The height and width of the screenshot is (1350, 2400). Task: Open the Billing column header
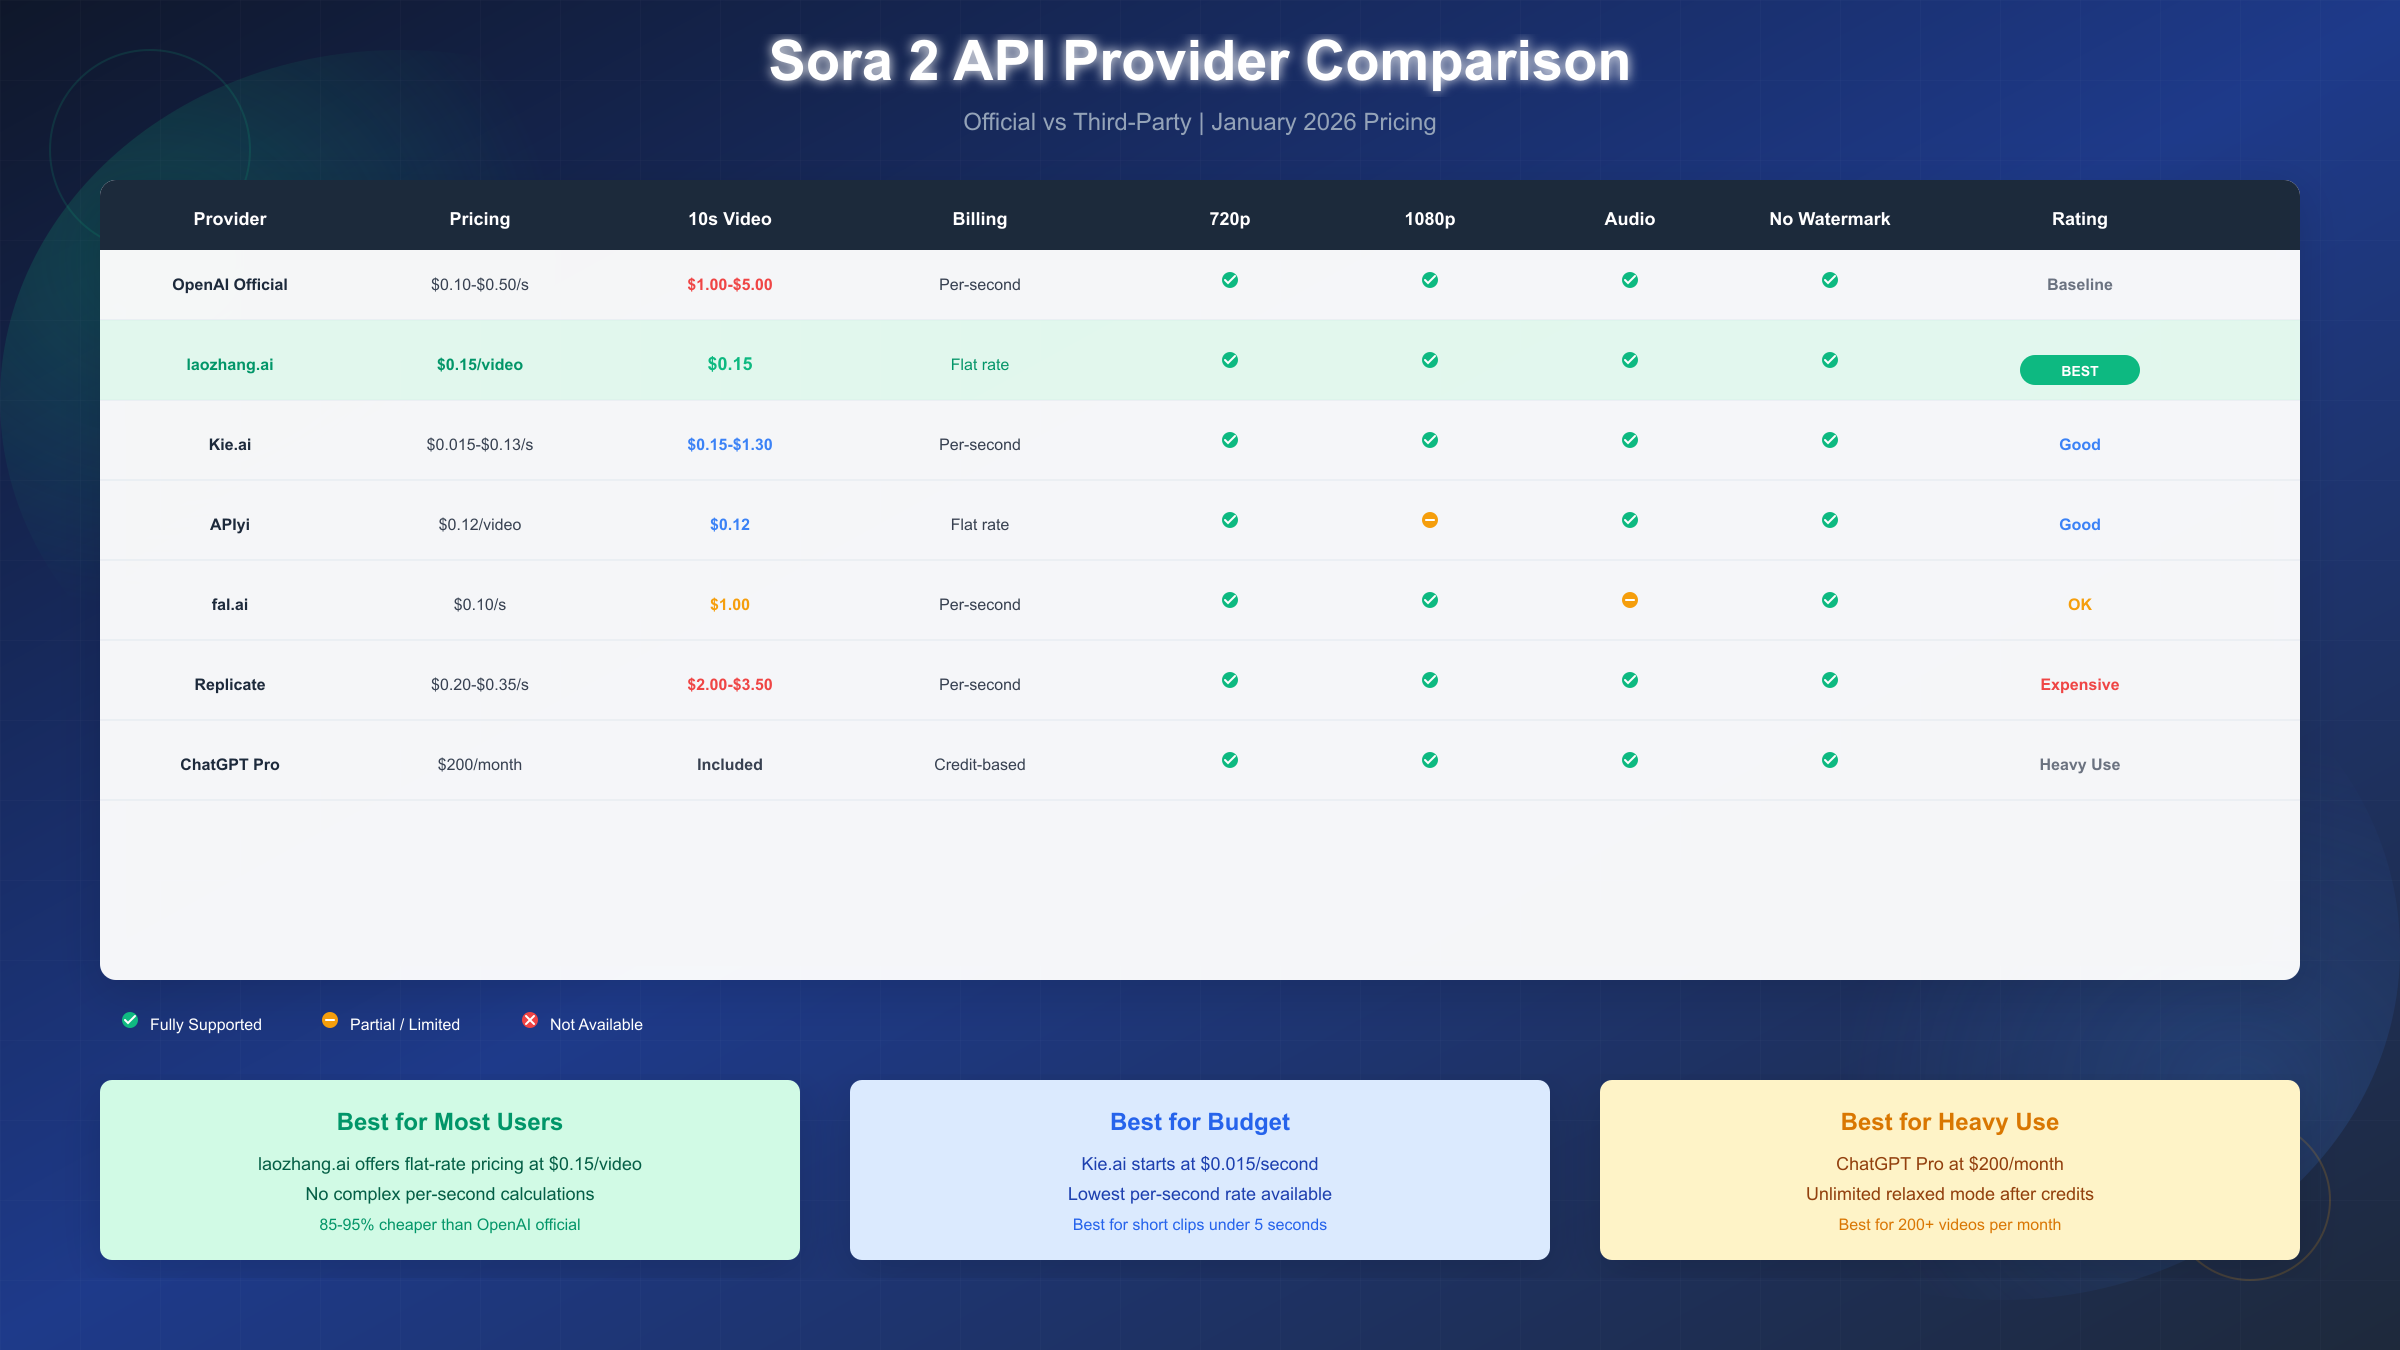pyautogui.click(x=979, y=218)
